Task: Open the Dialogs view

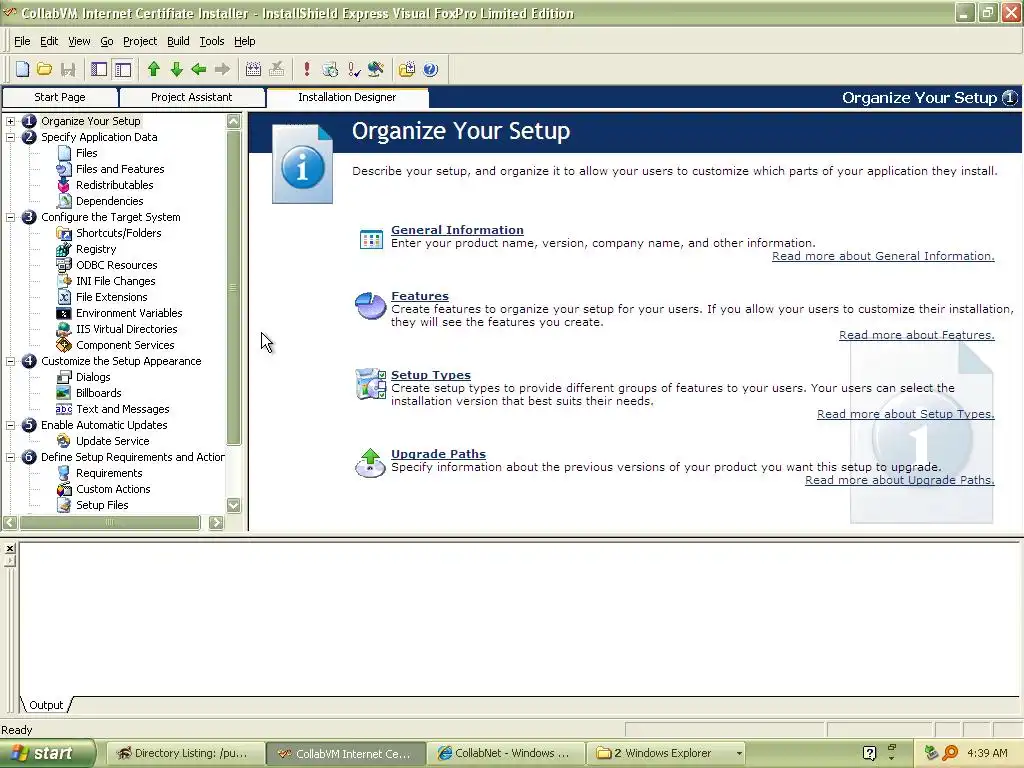Action: click(93, 377)
